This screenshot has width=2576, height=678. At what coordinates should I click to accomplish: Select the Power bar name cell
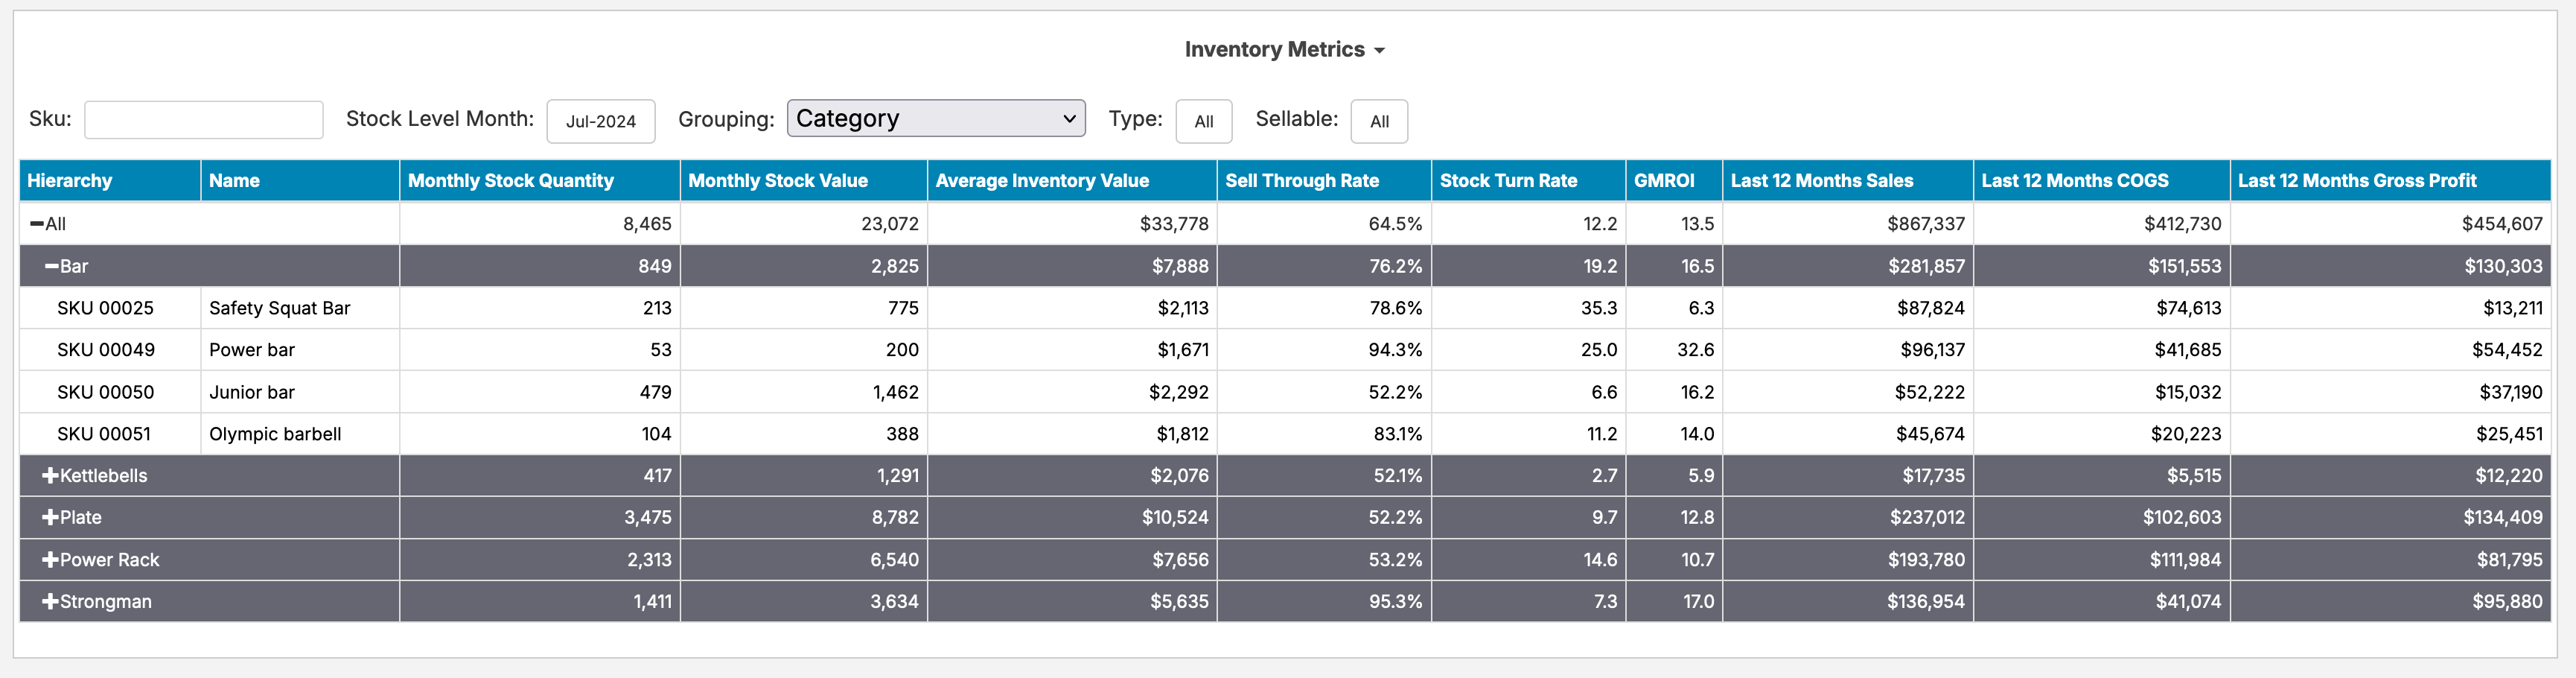click(252, 350)
